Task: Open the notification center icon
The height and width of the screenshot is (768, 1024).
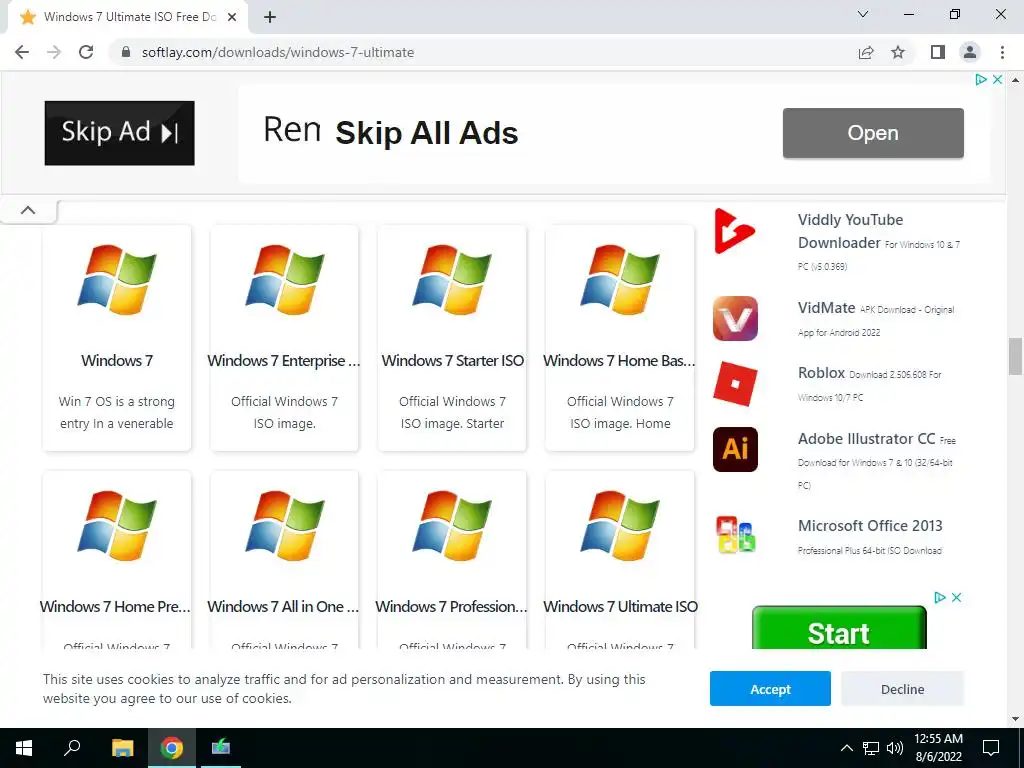Action: (x=991, y=748)
